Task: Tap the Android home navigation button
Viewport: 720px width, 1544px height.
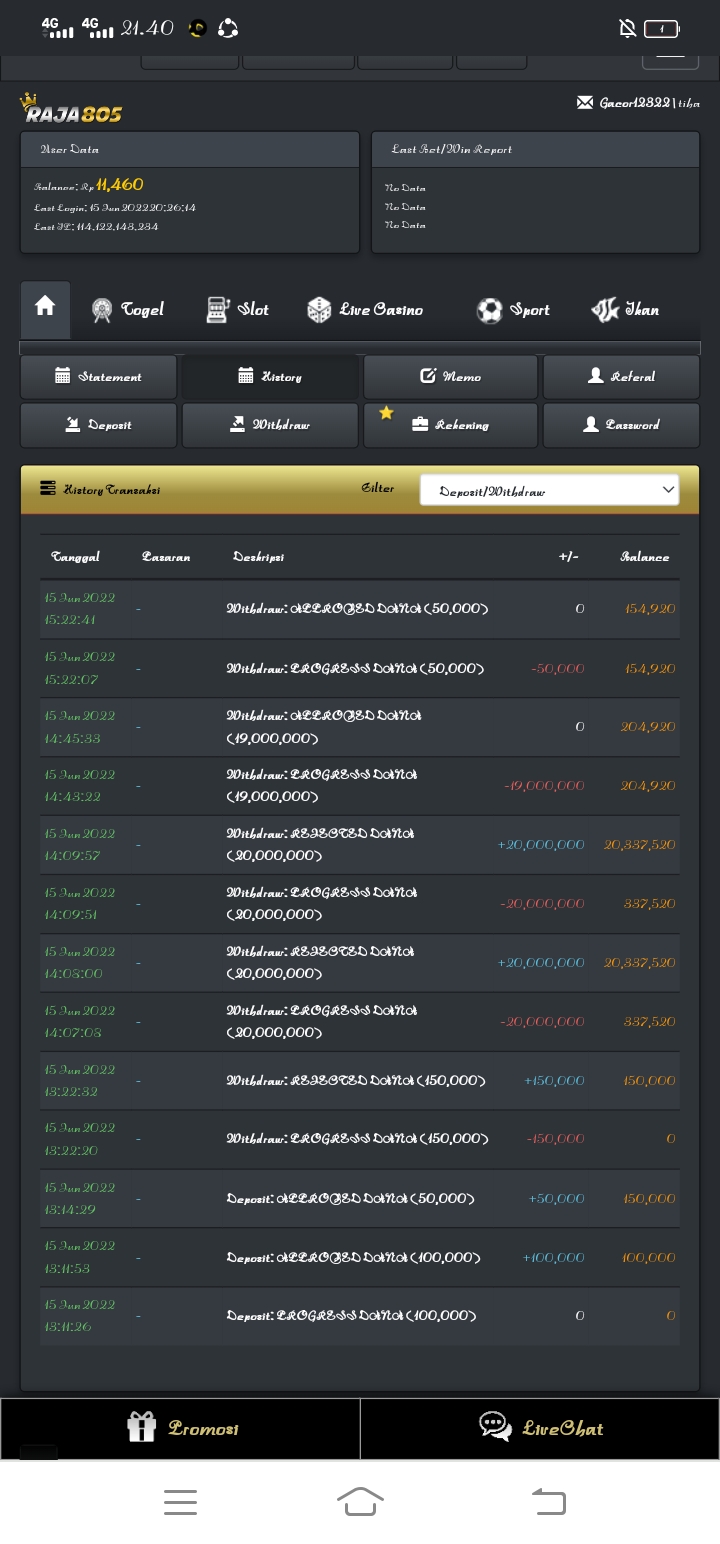Action: 360,1501
